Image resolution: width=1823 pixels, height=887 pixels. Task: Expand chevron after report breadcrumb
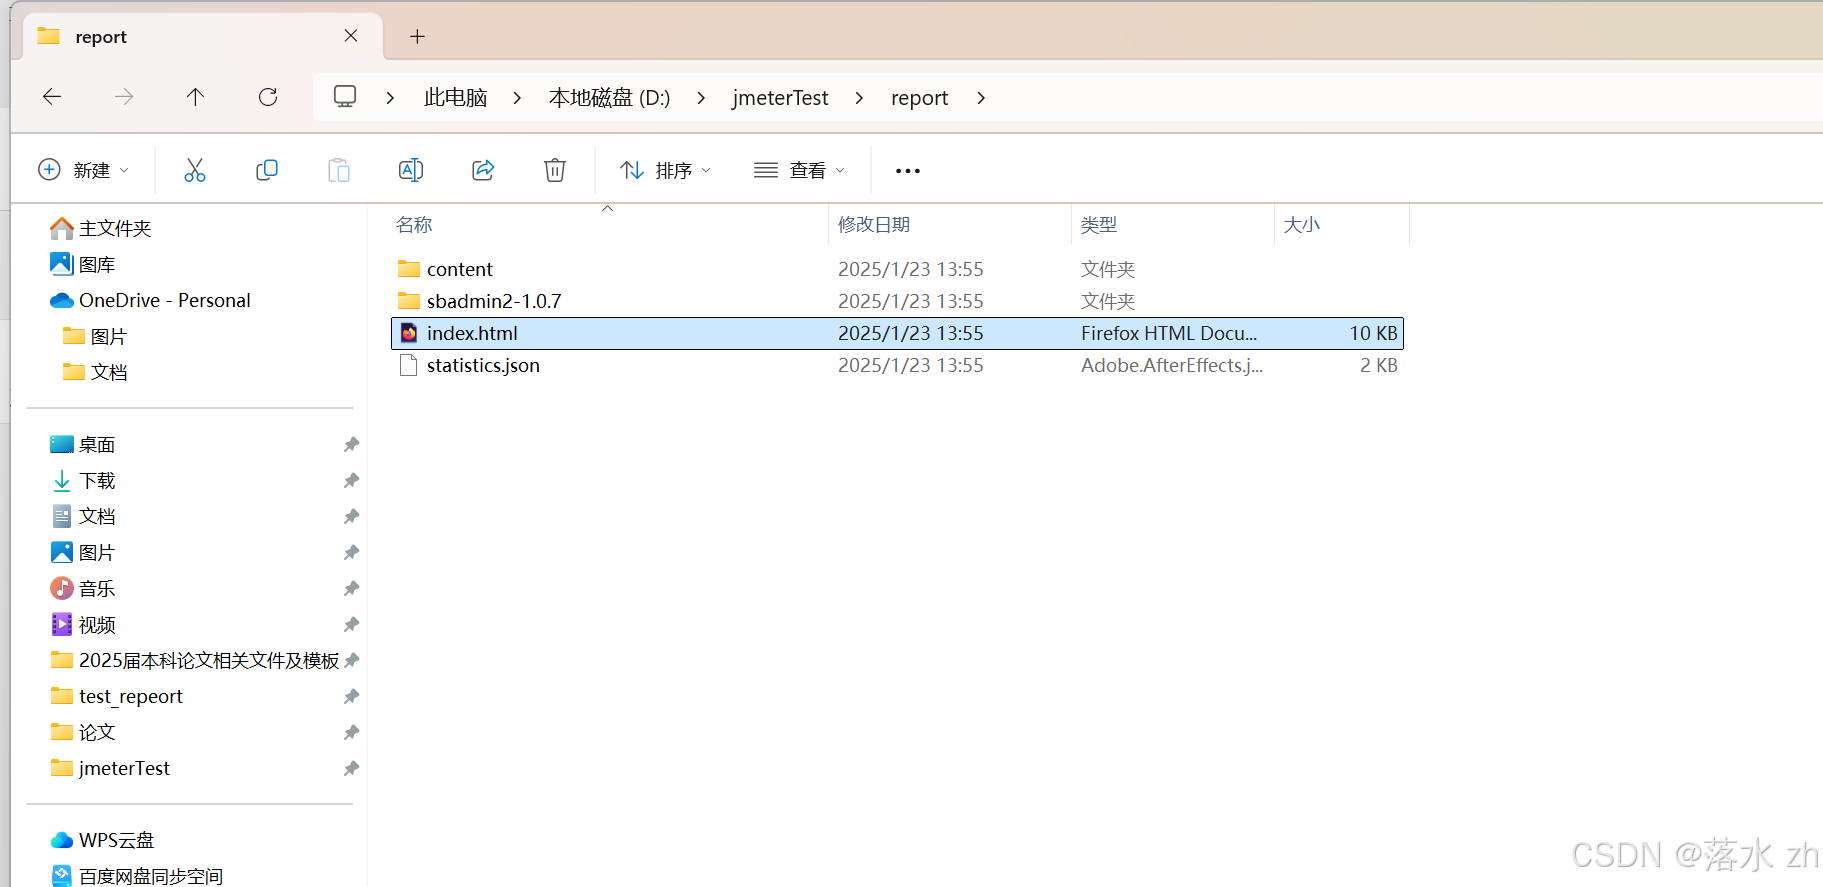tap(981, 98)
